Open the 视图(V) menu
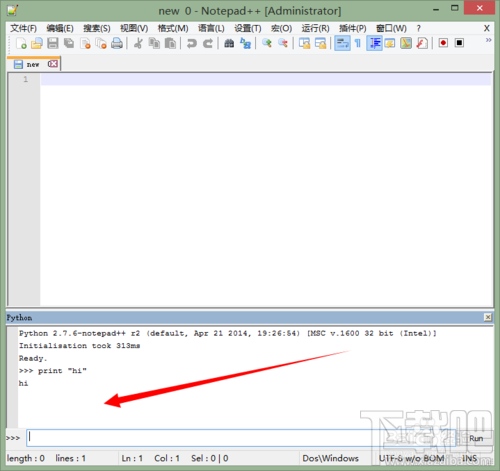This screenshot has height=471, width=500. tap(134, 28)
